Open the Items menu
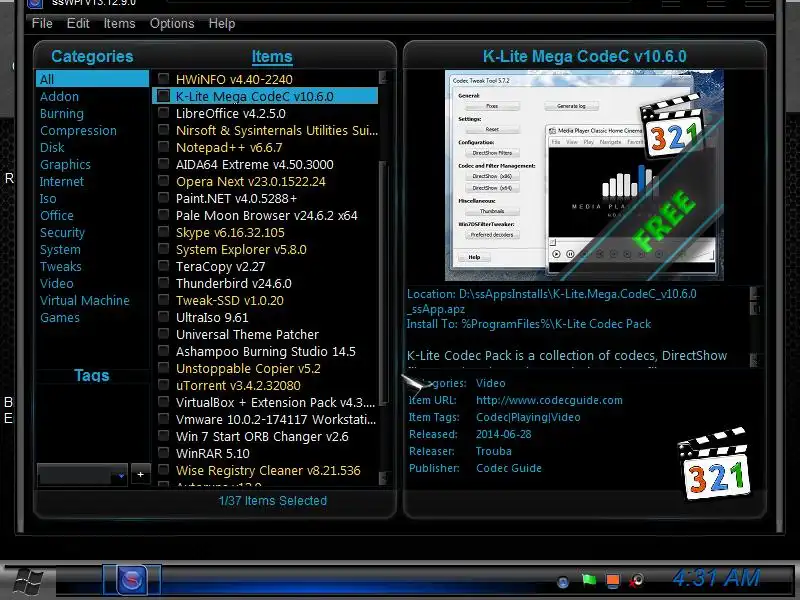 tap(119, 23)
